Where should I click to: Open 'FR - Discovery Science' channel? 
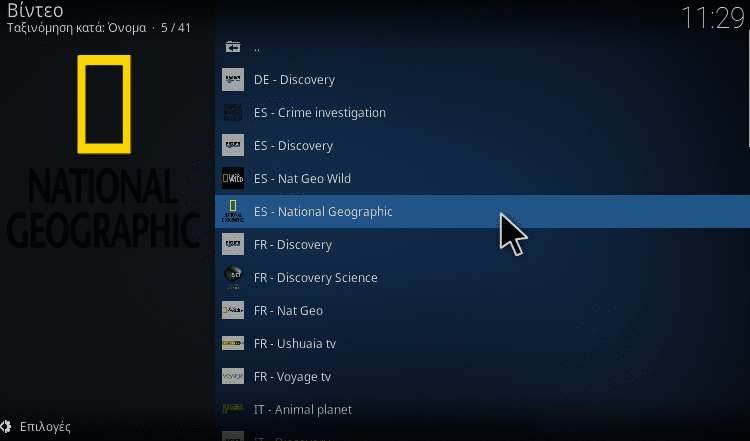tap(482, 277)
